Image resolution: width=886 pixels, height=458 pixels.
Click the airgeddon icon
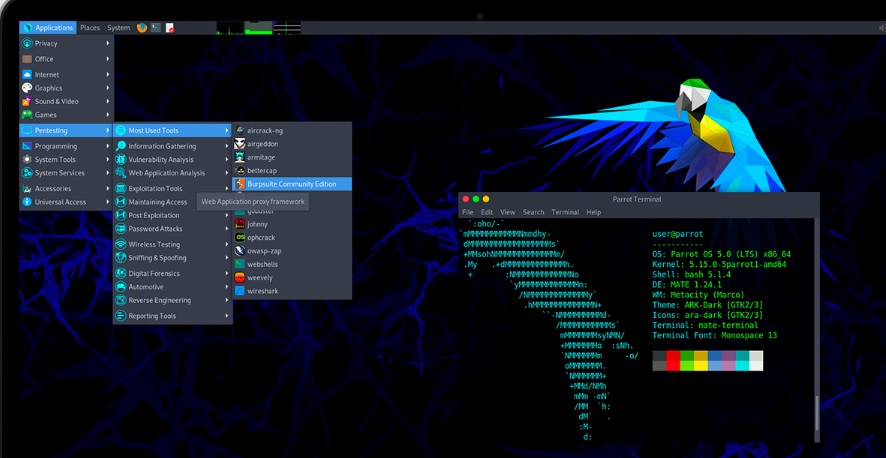240,144
